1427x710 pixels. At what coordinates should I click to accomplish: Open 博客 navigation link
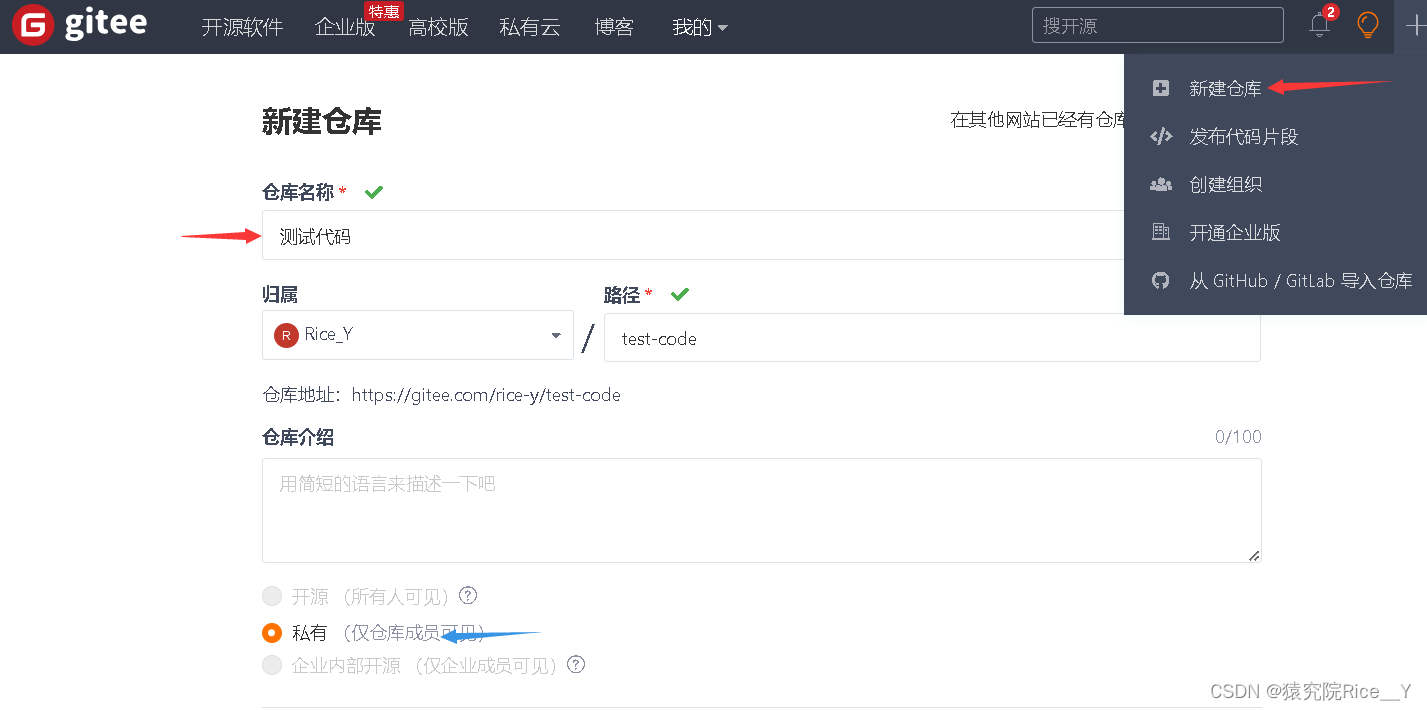614,27
